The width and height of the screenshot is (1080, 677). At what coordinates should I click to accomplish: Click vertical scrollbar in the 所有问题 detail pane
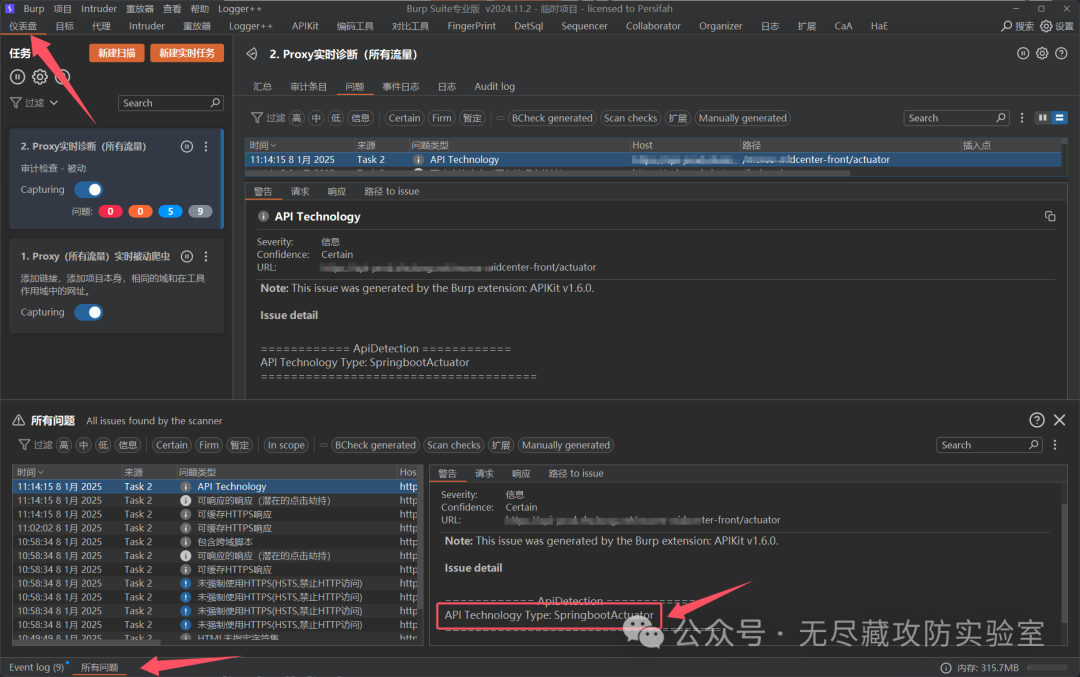tap(1065, 562)
